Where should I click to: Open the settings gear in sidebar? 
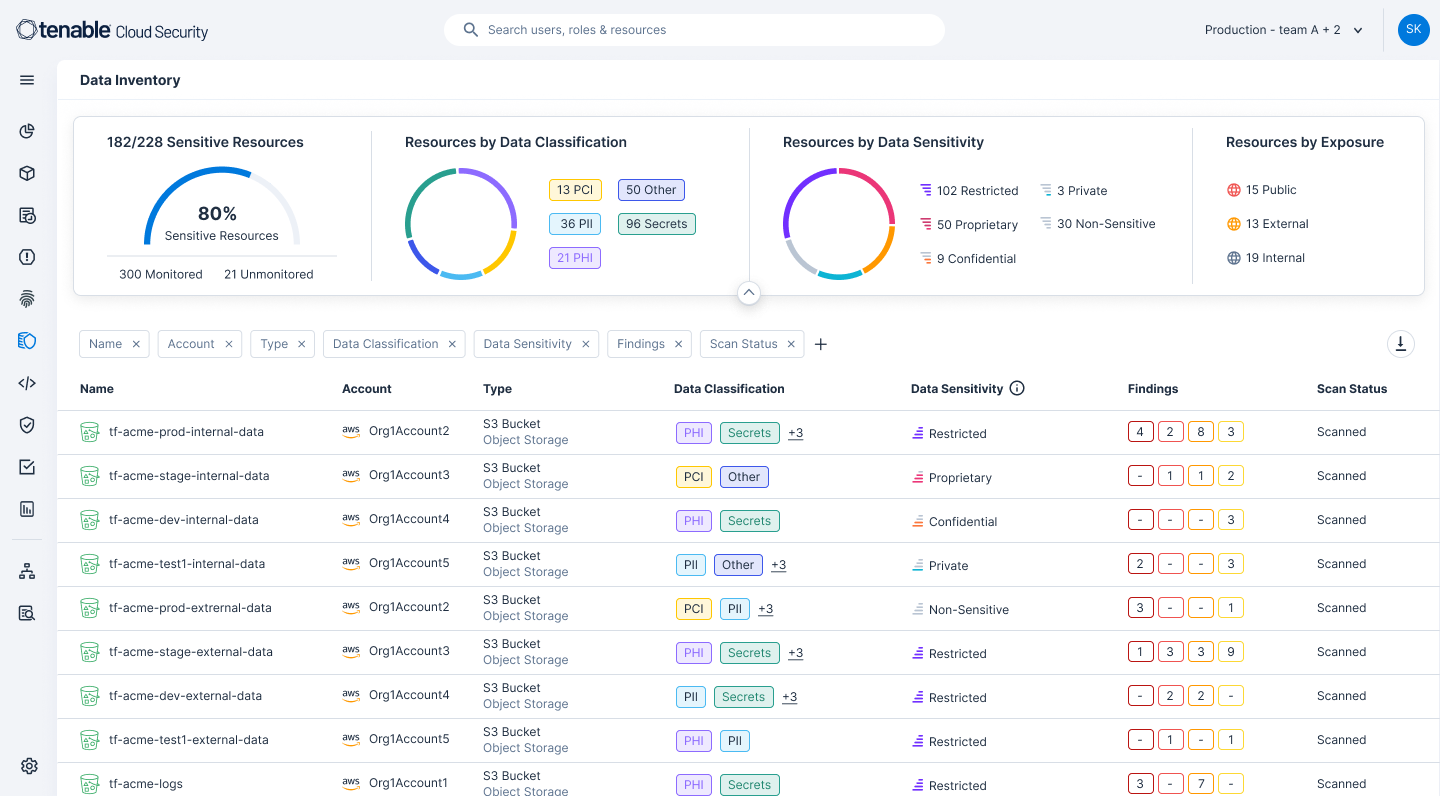click(29, 766)
